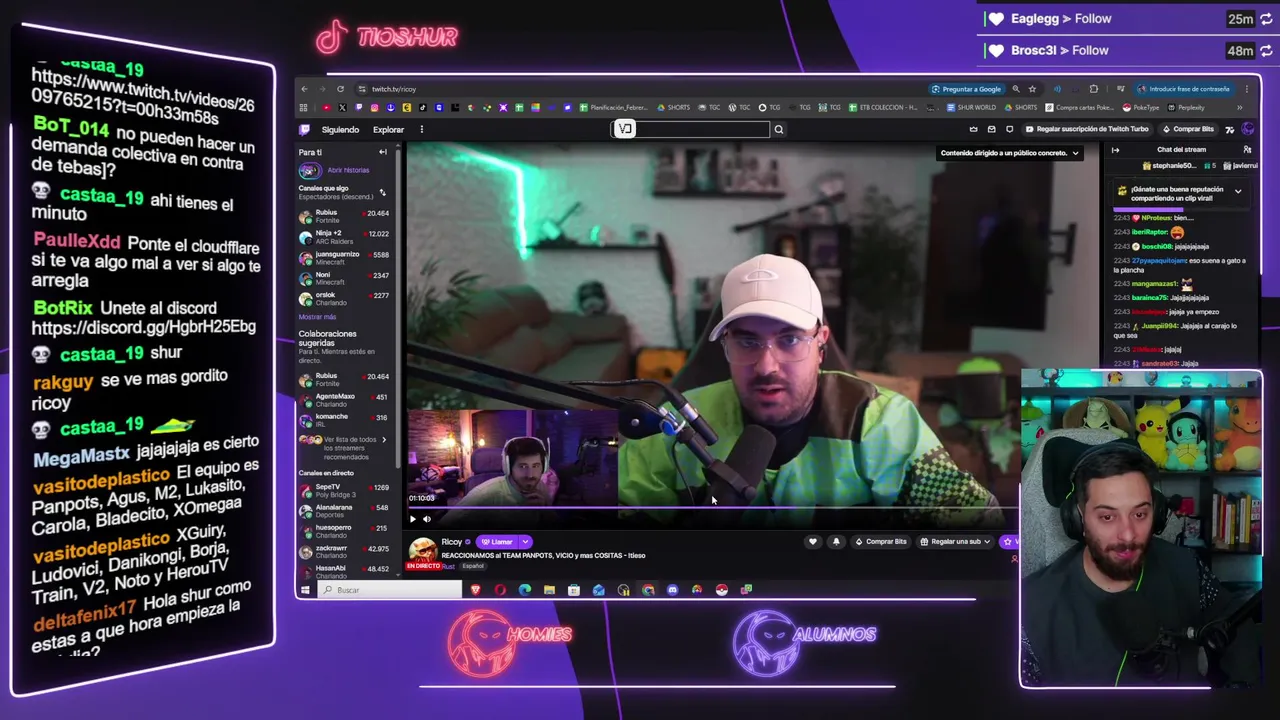The width and height of the screenshot is (1280, 720).
Task: Expand the recommended streamers list arrow
Action: click(383, 440)
